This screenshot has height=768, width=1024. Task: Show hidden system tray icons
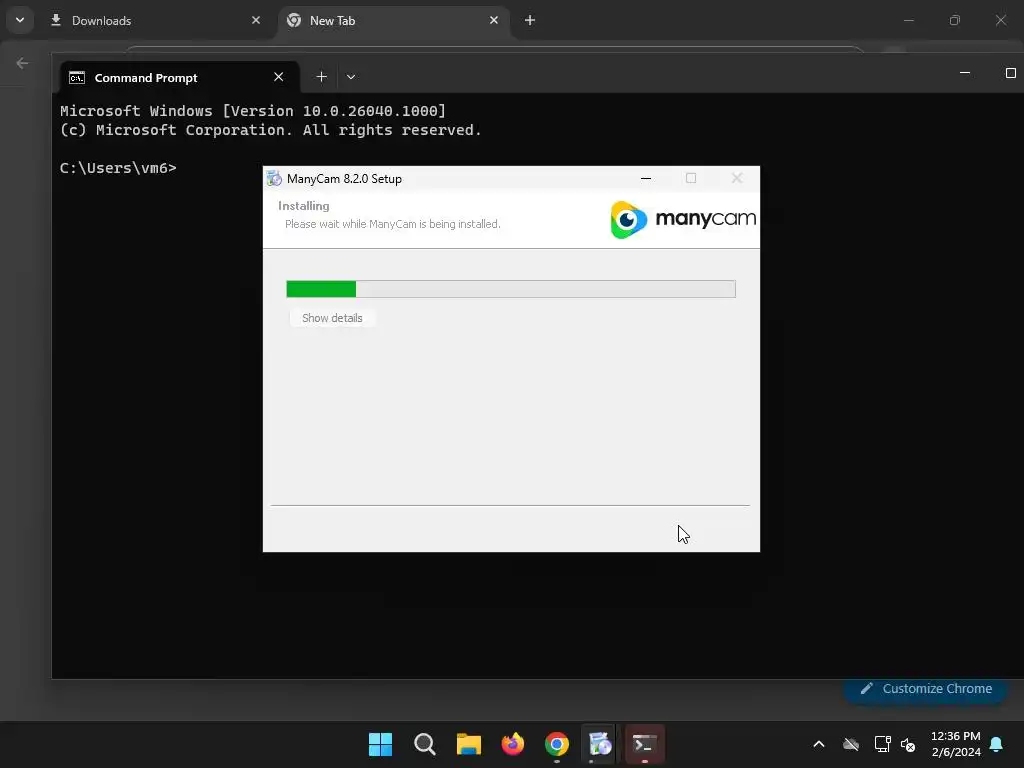coord(819,744)
